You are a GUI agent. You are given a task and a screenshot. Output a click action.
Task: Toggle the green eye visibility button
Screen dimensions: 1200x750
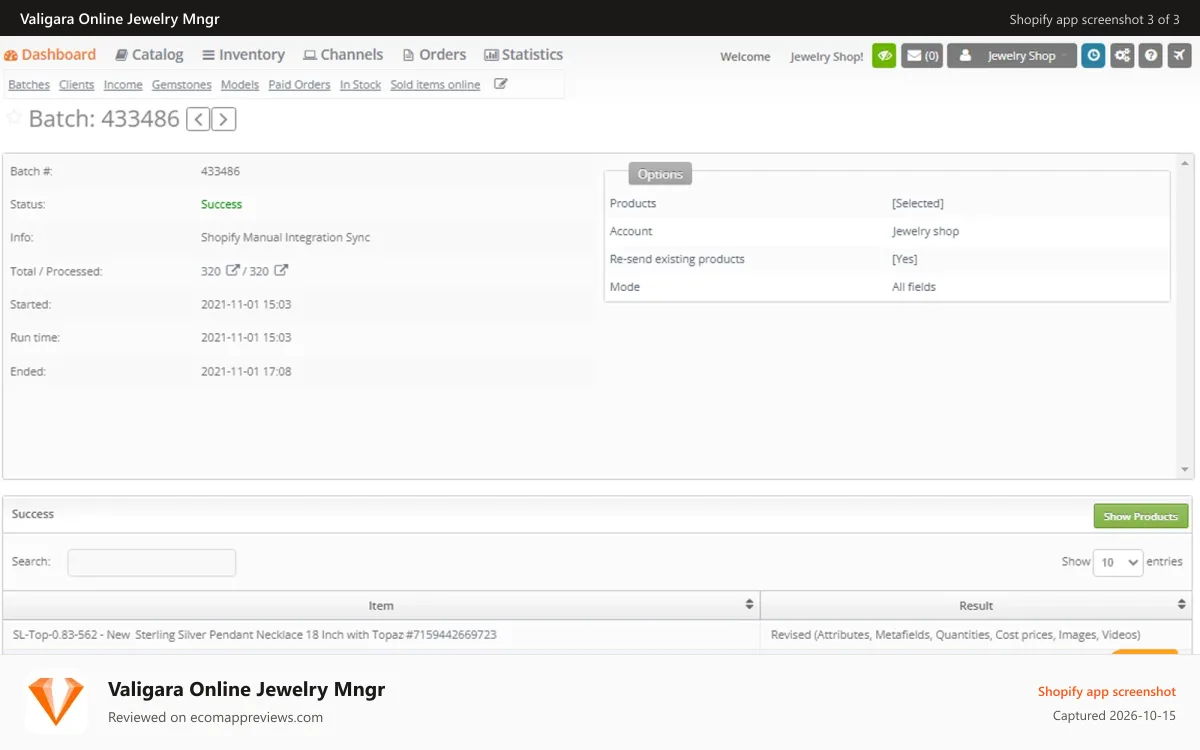[884, 56]
